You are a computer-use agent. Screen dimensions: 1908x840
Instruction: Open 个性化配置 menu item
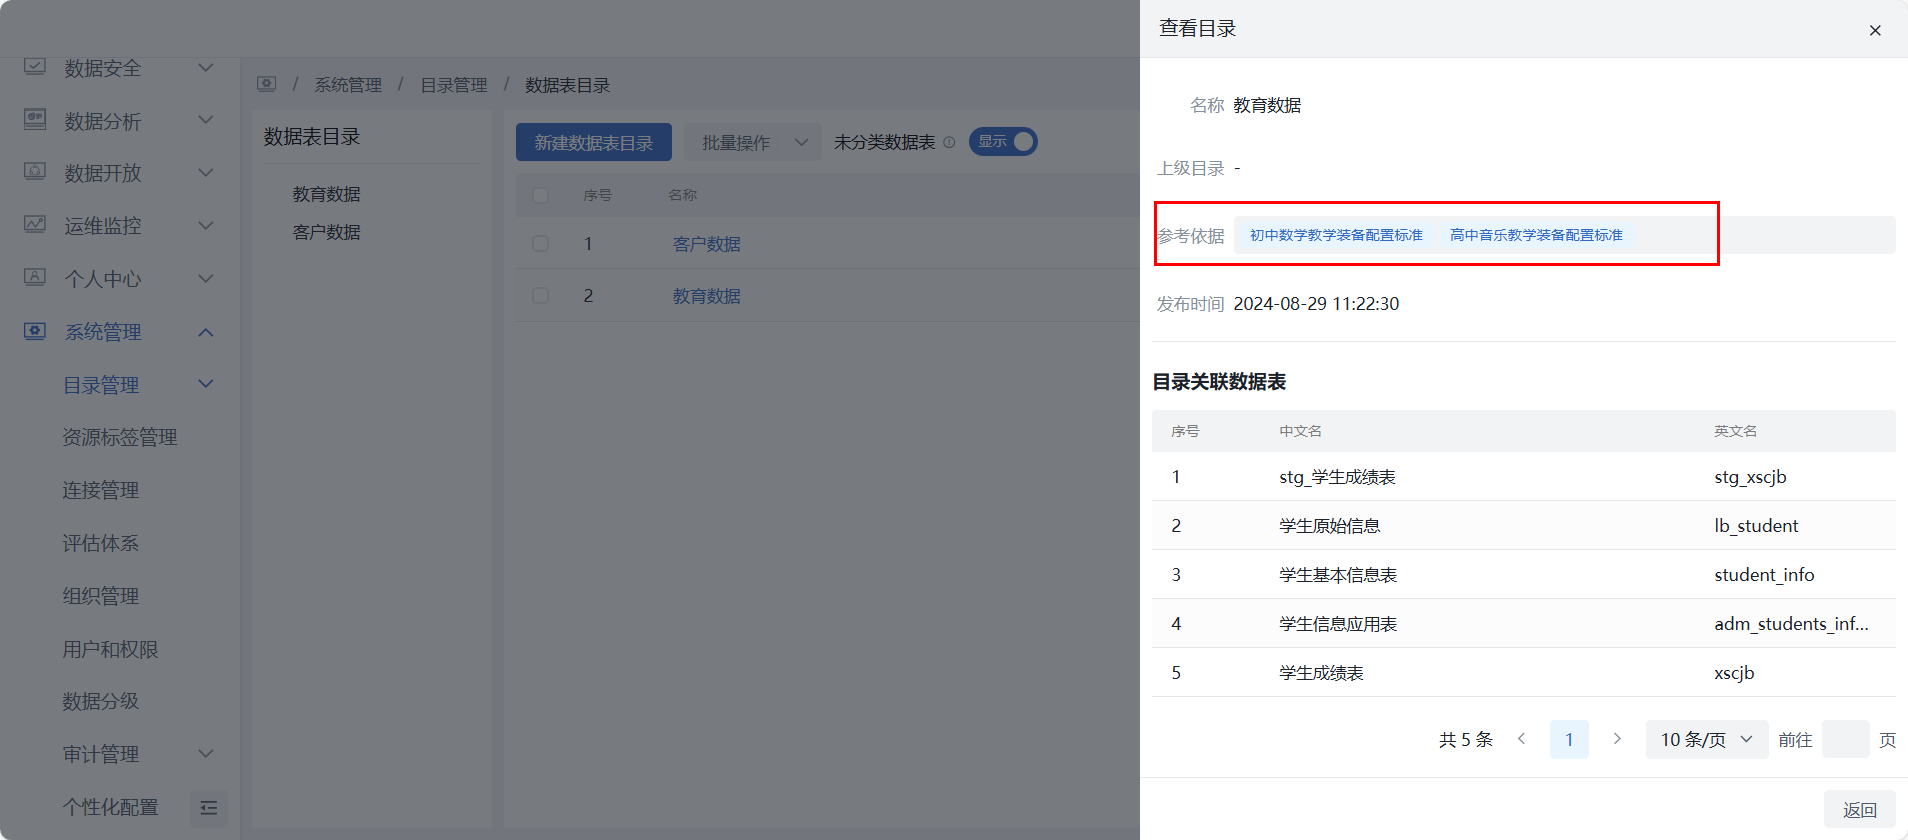click(111, 807)
